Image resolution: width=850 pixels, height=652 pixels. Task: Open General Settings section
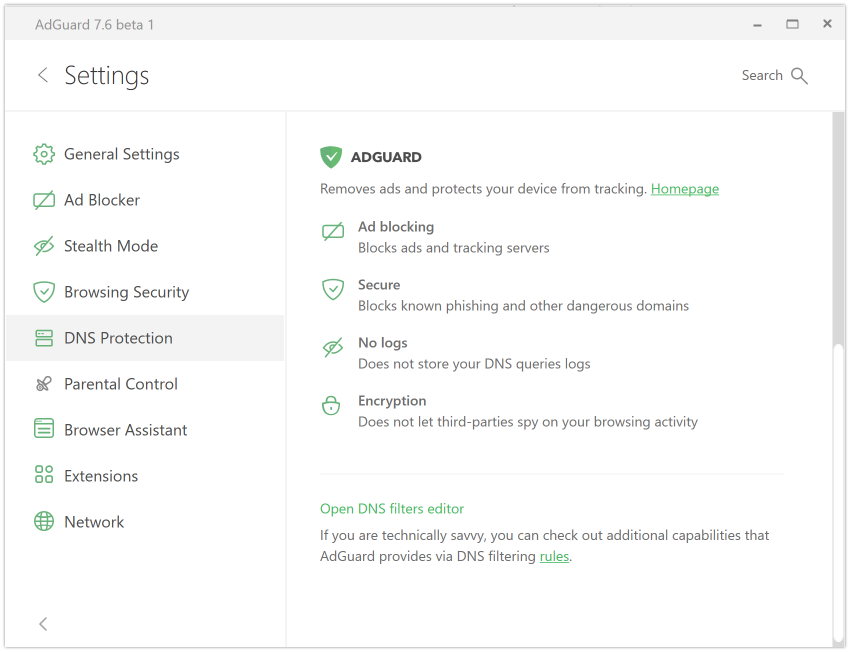(x=145, y=154)
